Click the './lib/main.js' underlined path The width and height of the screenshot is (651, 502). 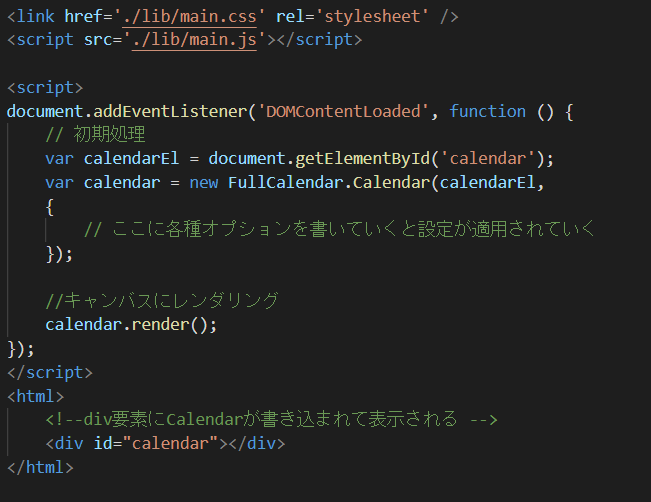click(194, 40)
